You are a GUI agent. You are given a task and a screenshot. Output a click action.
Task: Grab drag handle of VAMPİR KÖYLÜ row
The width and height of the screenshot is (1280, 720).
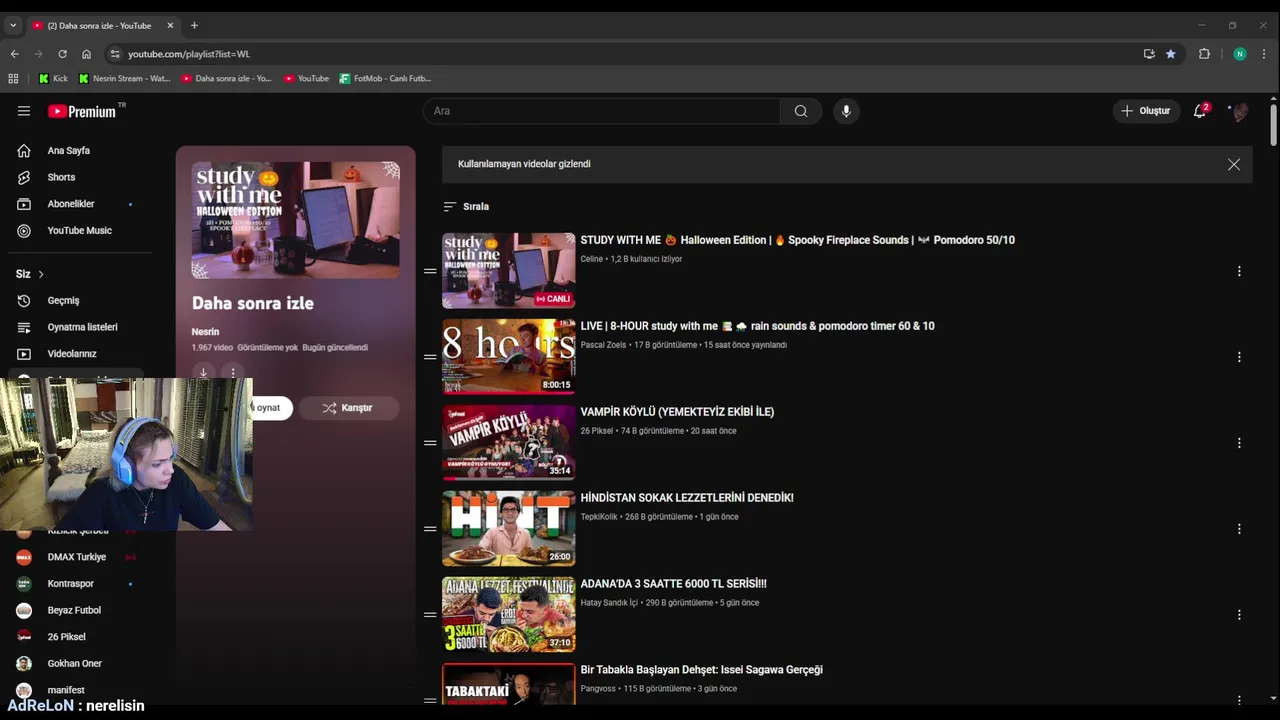(430, 443)
